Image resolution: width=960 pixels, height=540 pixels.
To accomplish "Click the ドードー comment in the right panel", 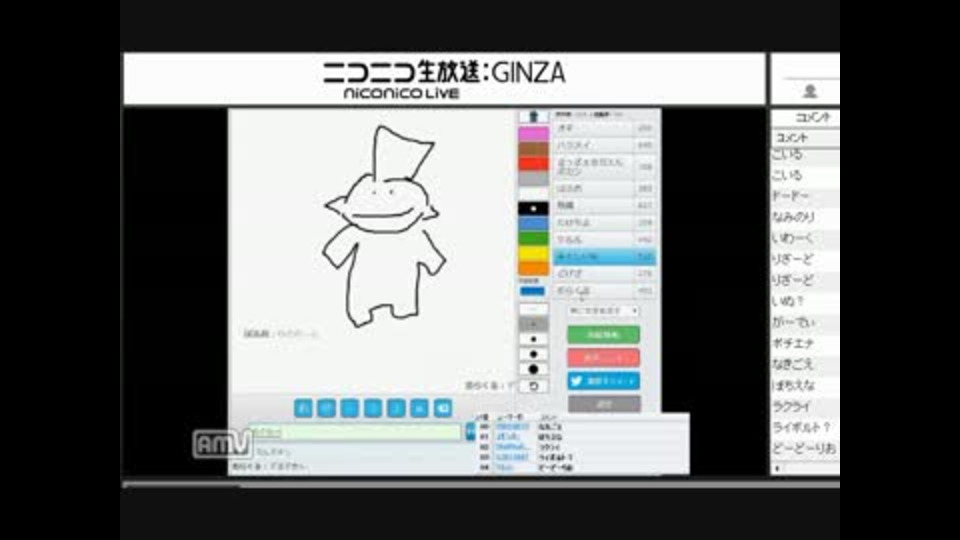I will (790, 196).
